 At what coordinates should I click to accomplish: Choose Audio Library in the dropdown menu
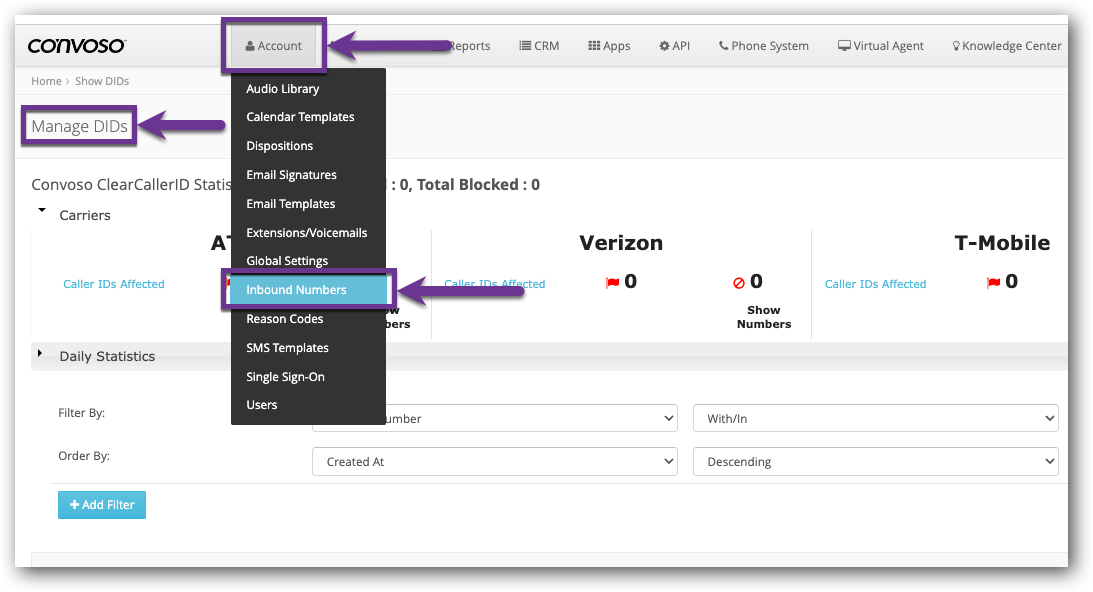point(282,88)
